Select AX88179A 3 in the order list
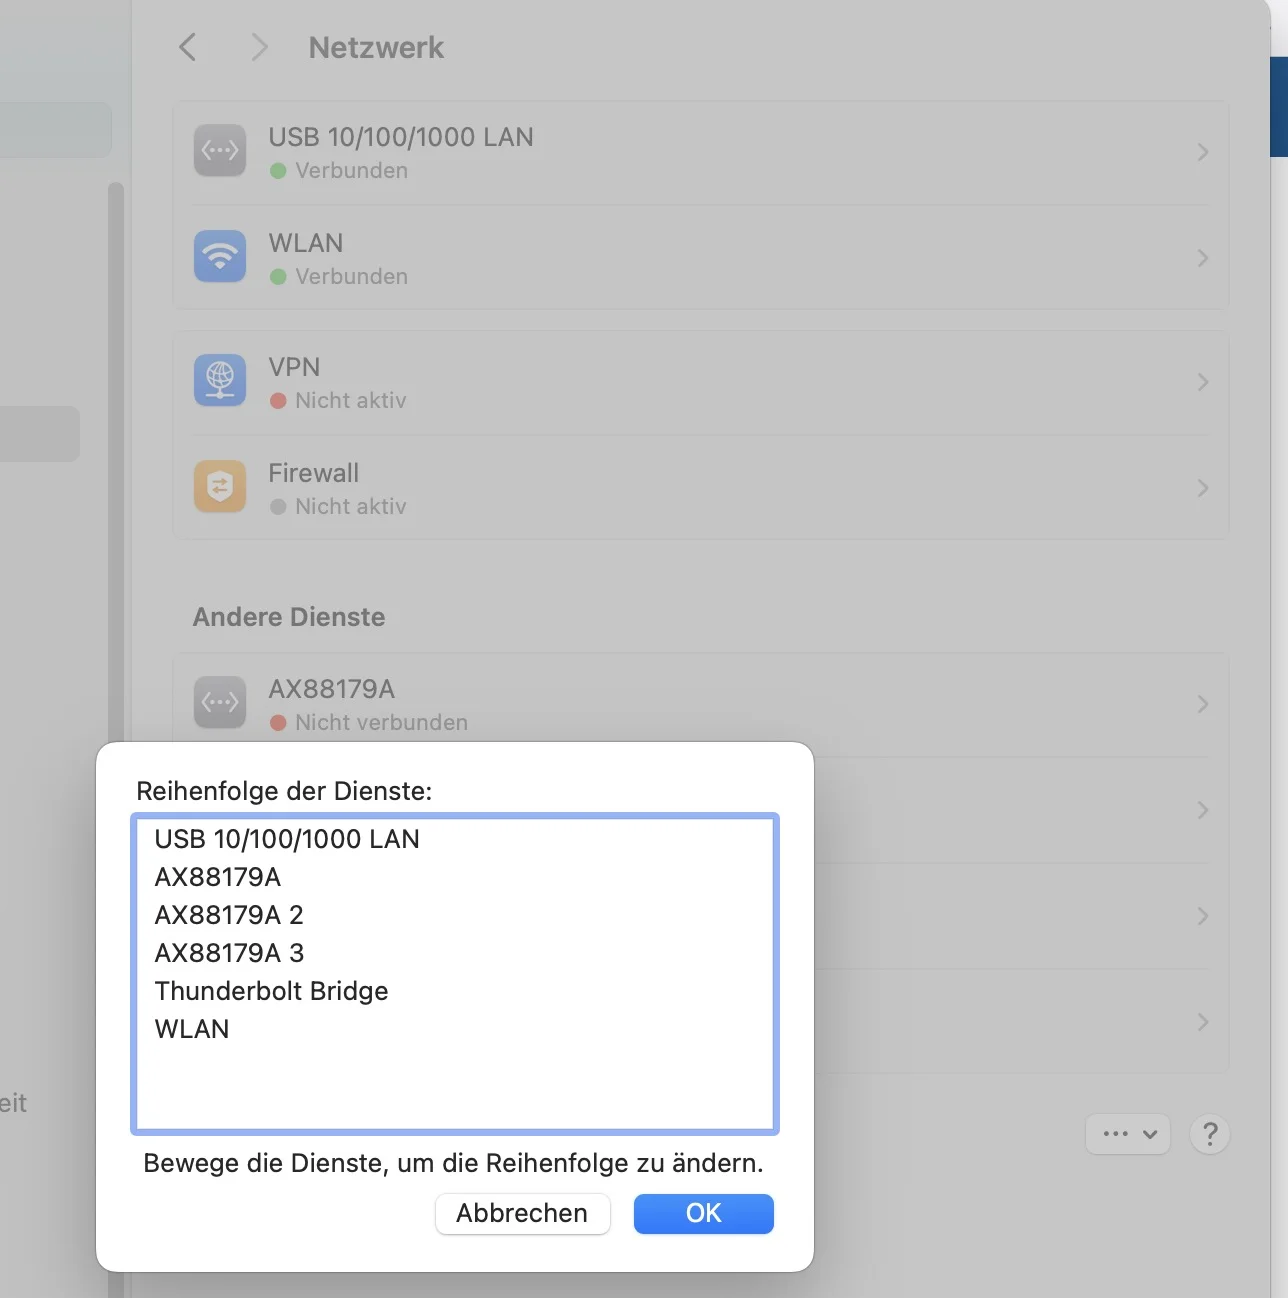1288x1298 pixels. [x=455, y=953]
